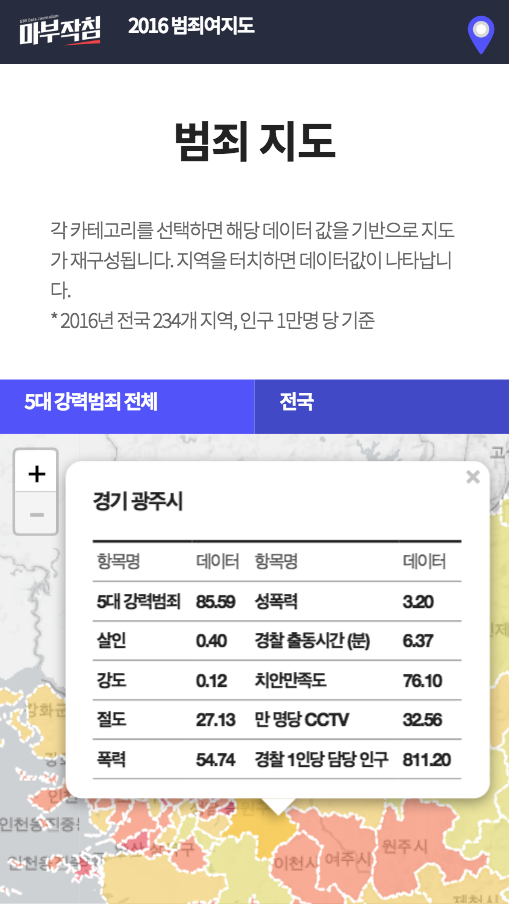Click the purple location pin icon
Image resolution: width=509 pixels, height=904 pixels.
coord(480,35)
